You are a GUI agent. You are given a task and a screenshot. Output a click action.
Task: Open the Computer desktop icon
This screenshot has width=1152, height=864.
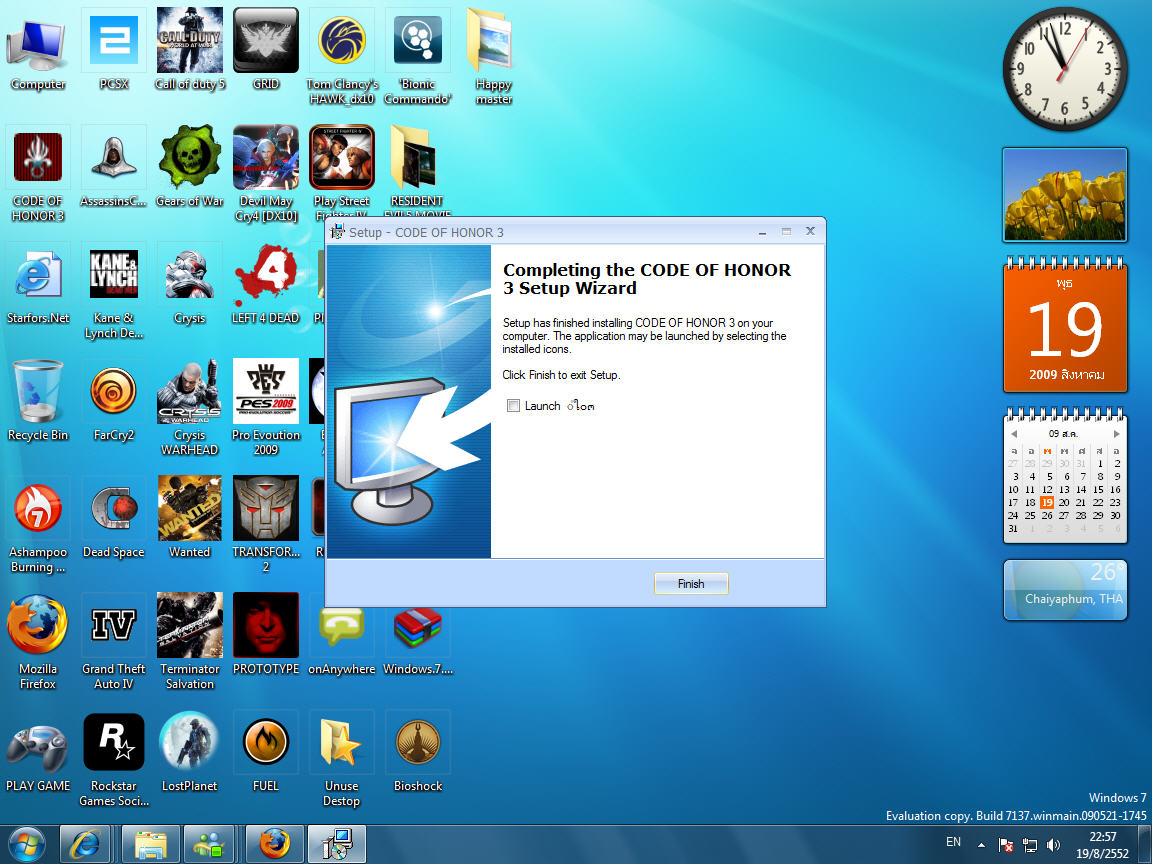37,51
